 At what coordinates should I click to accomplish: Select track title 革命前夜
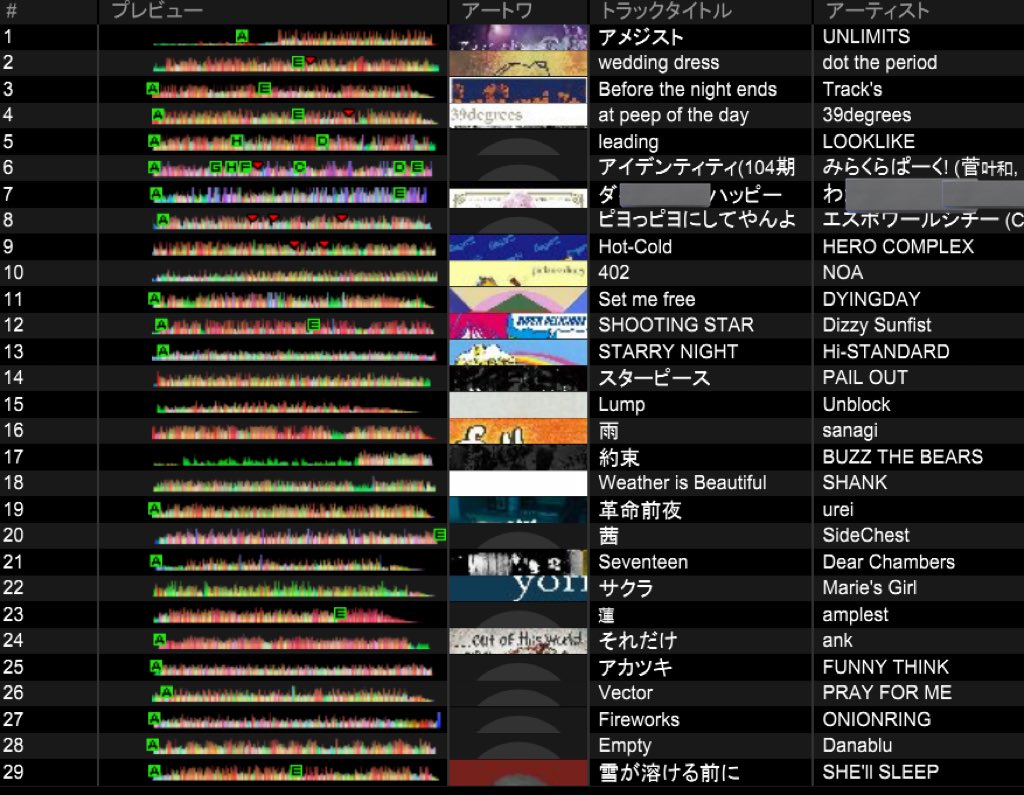(x=639, y=510)
